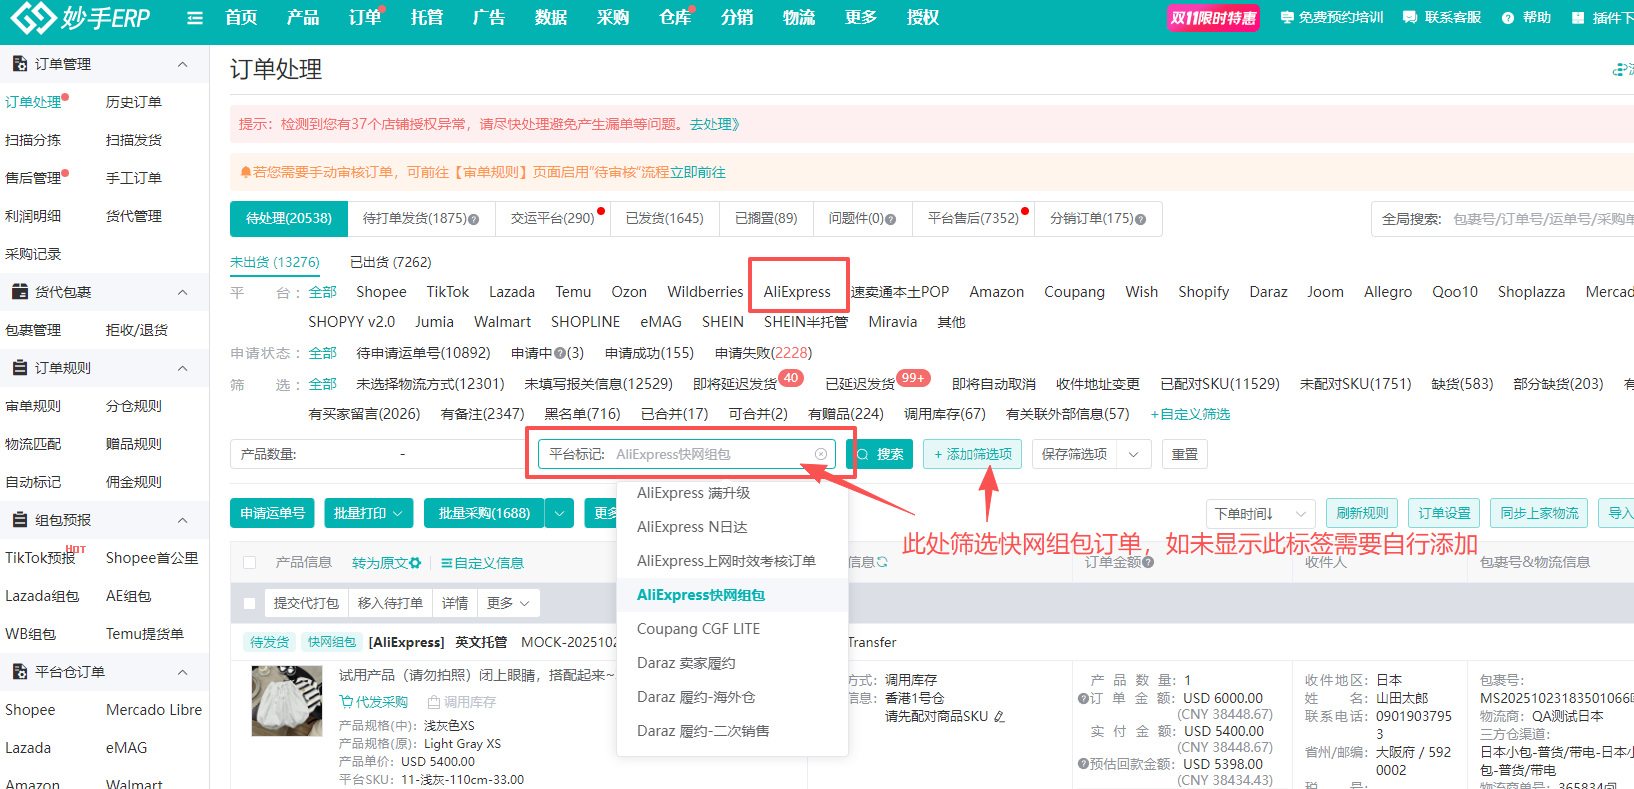Image resolution: width=1634 pixels, height=789 pixels.
Task: Click the 搜索 search button
Action: pos(879,454)
